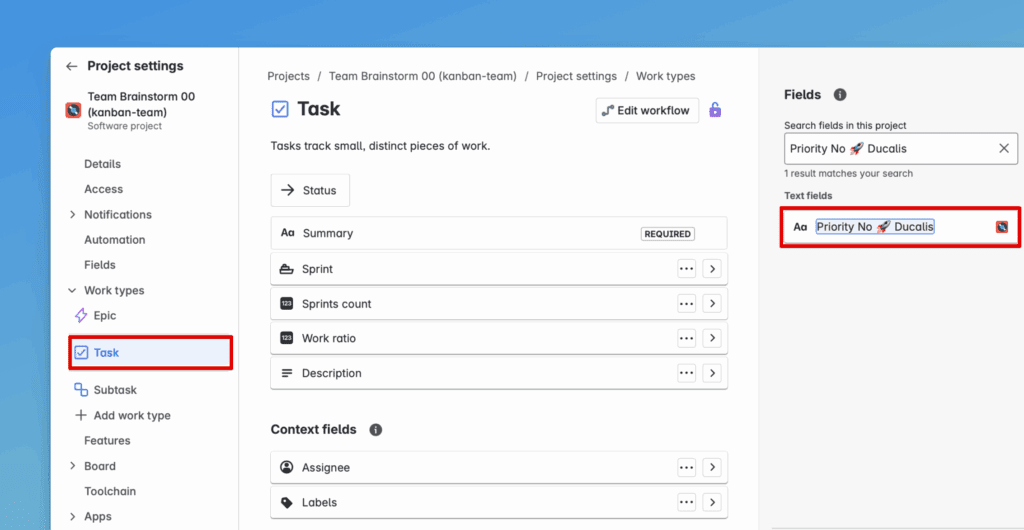The height and width of the screenshot is (530, 1024).
Task: Click the info icon beside Context fields
Action: (x=376, y=430)
